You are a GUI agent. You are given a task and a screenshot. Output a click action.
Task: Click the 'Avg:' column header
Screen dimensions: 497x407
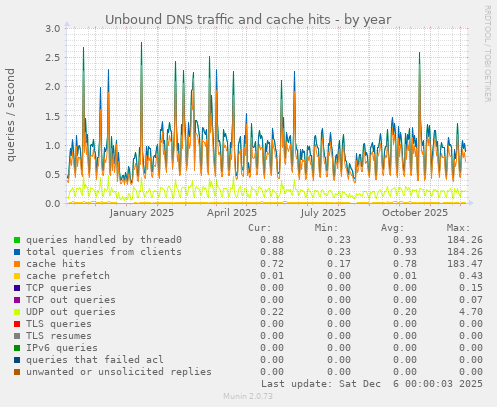(x=392, y=228)
